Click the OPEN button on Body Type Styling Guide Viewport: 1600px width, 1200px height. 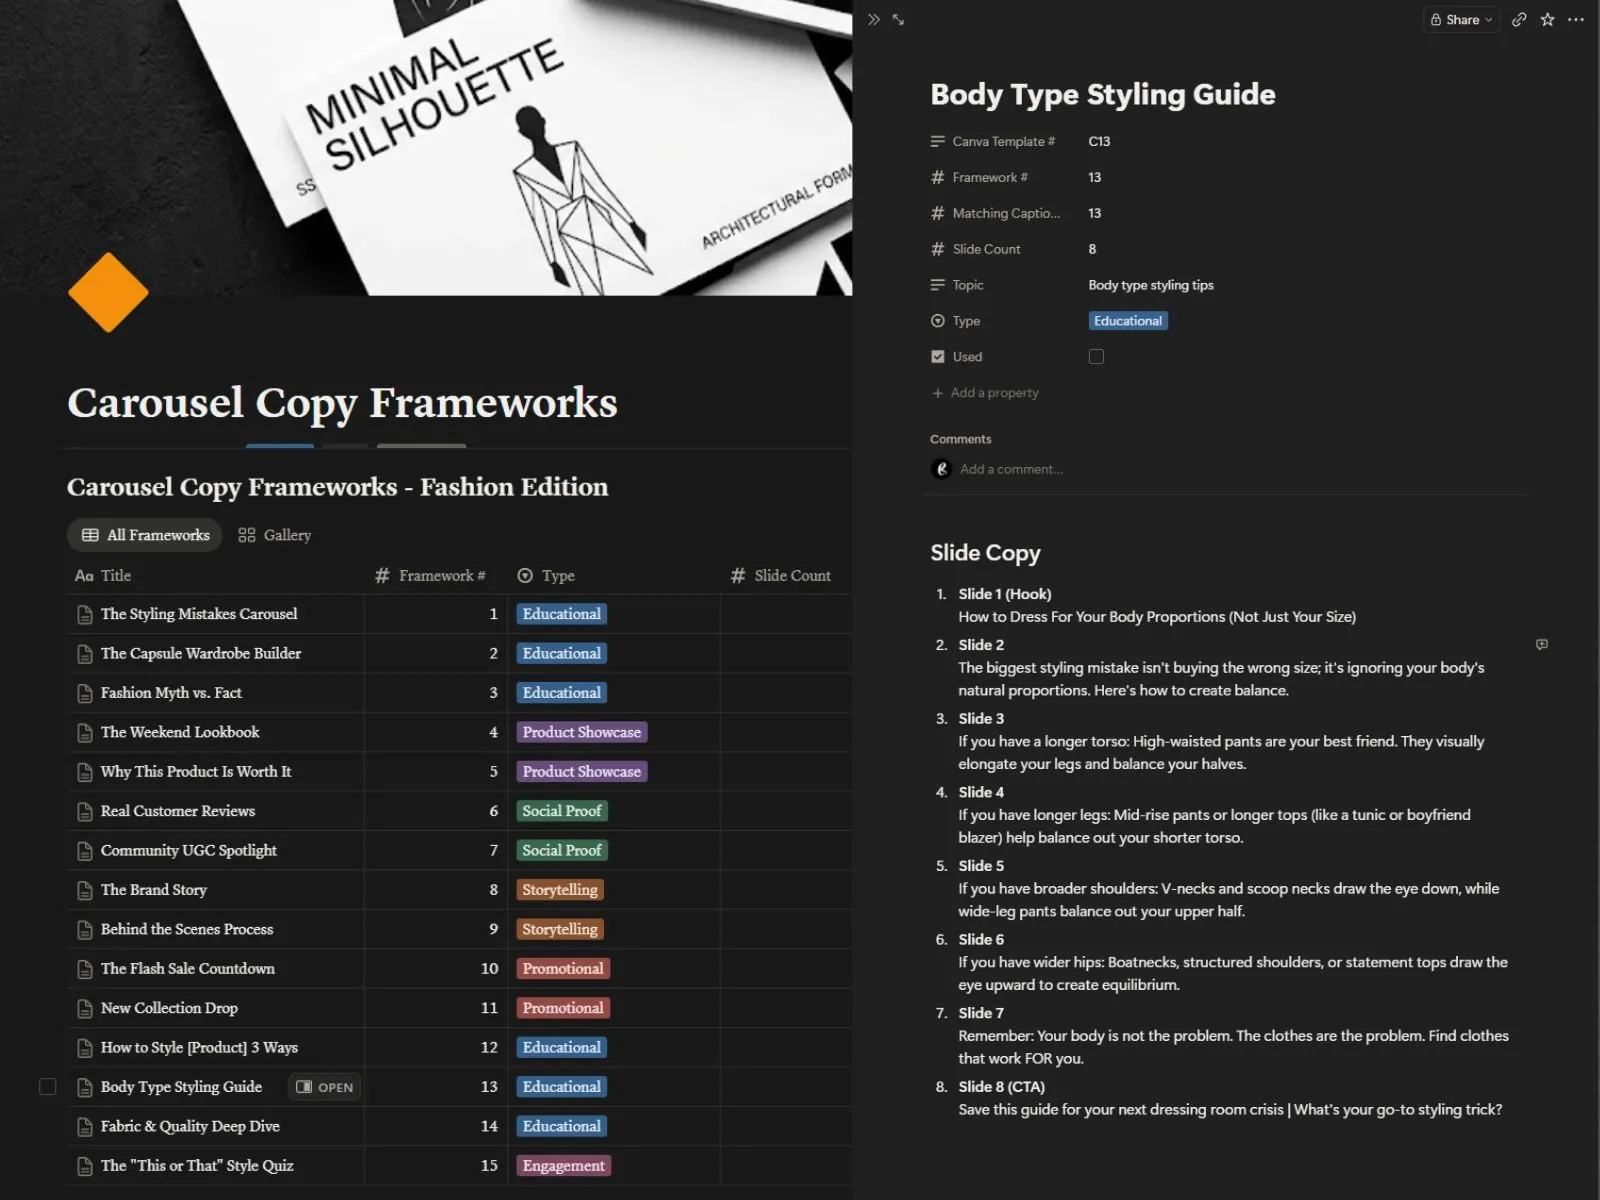(x=325, y=1087)
